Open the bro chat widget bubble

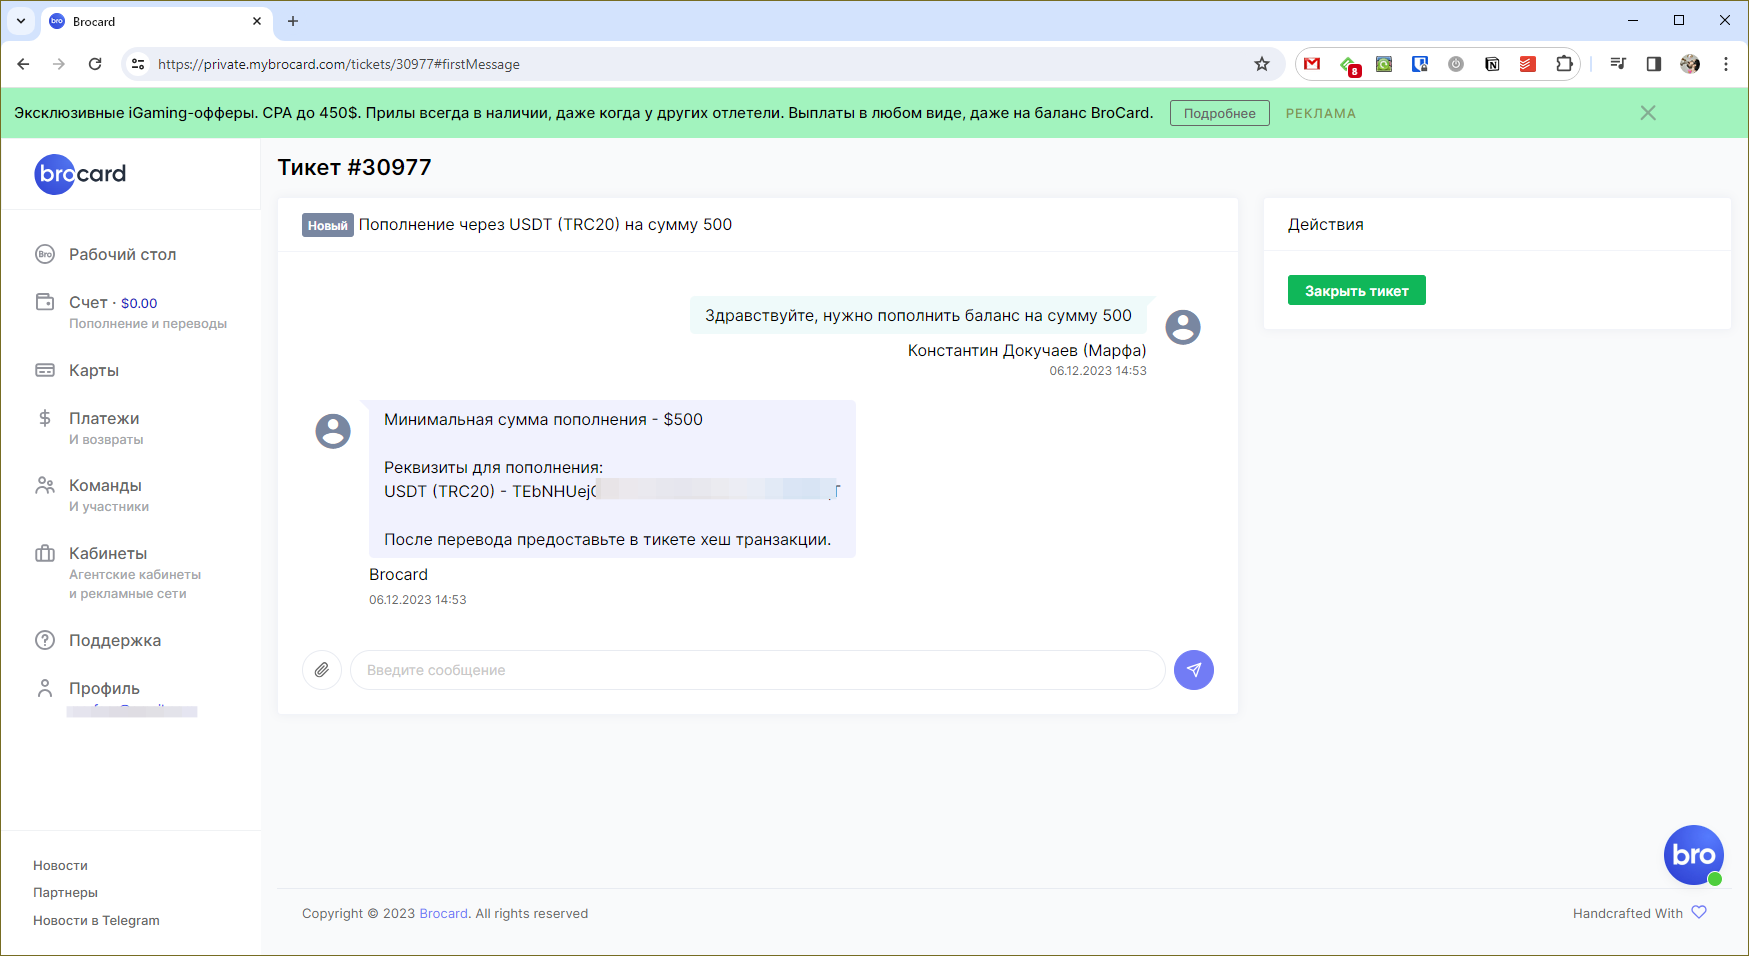pos(1694,855)
